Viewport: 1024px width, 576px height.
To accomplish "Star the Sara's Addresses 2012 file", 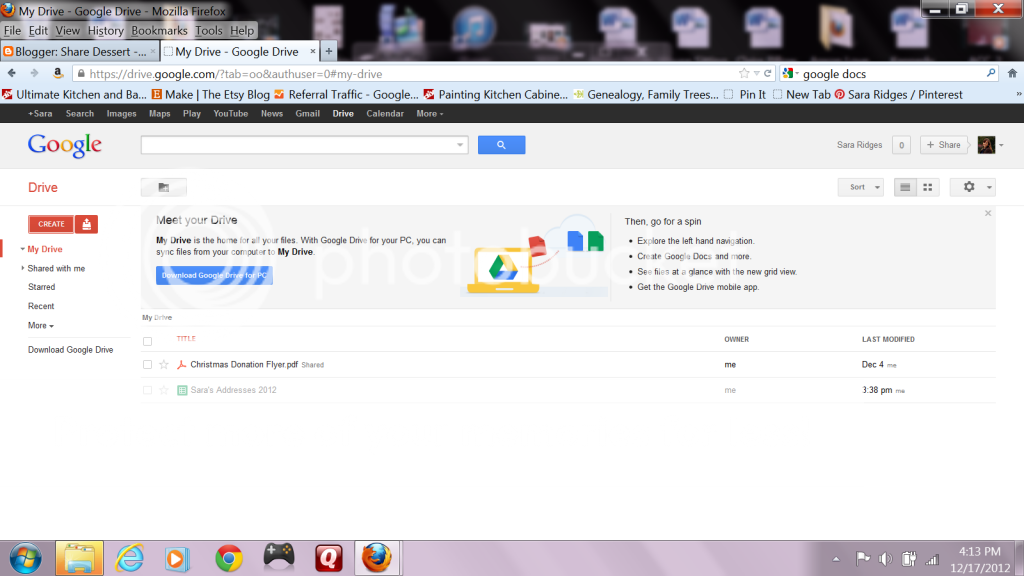I will (164, 390).
